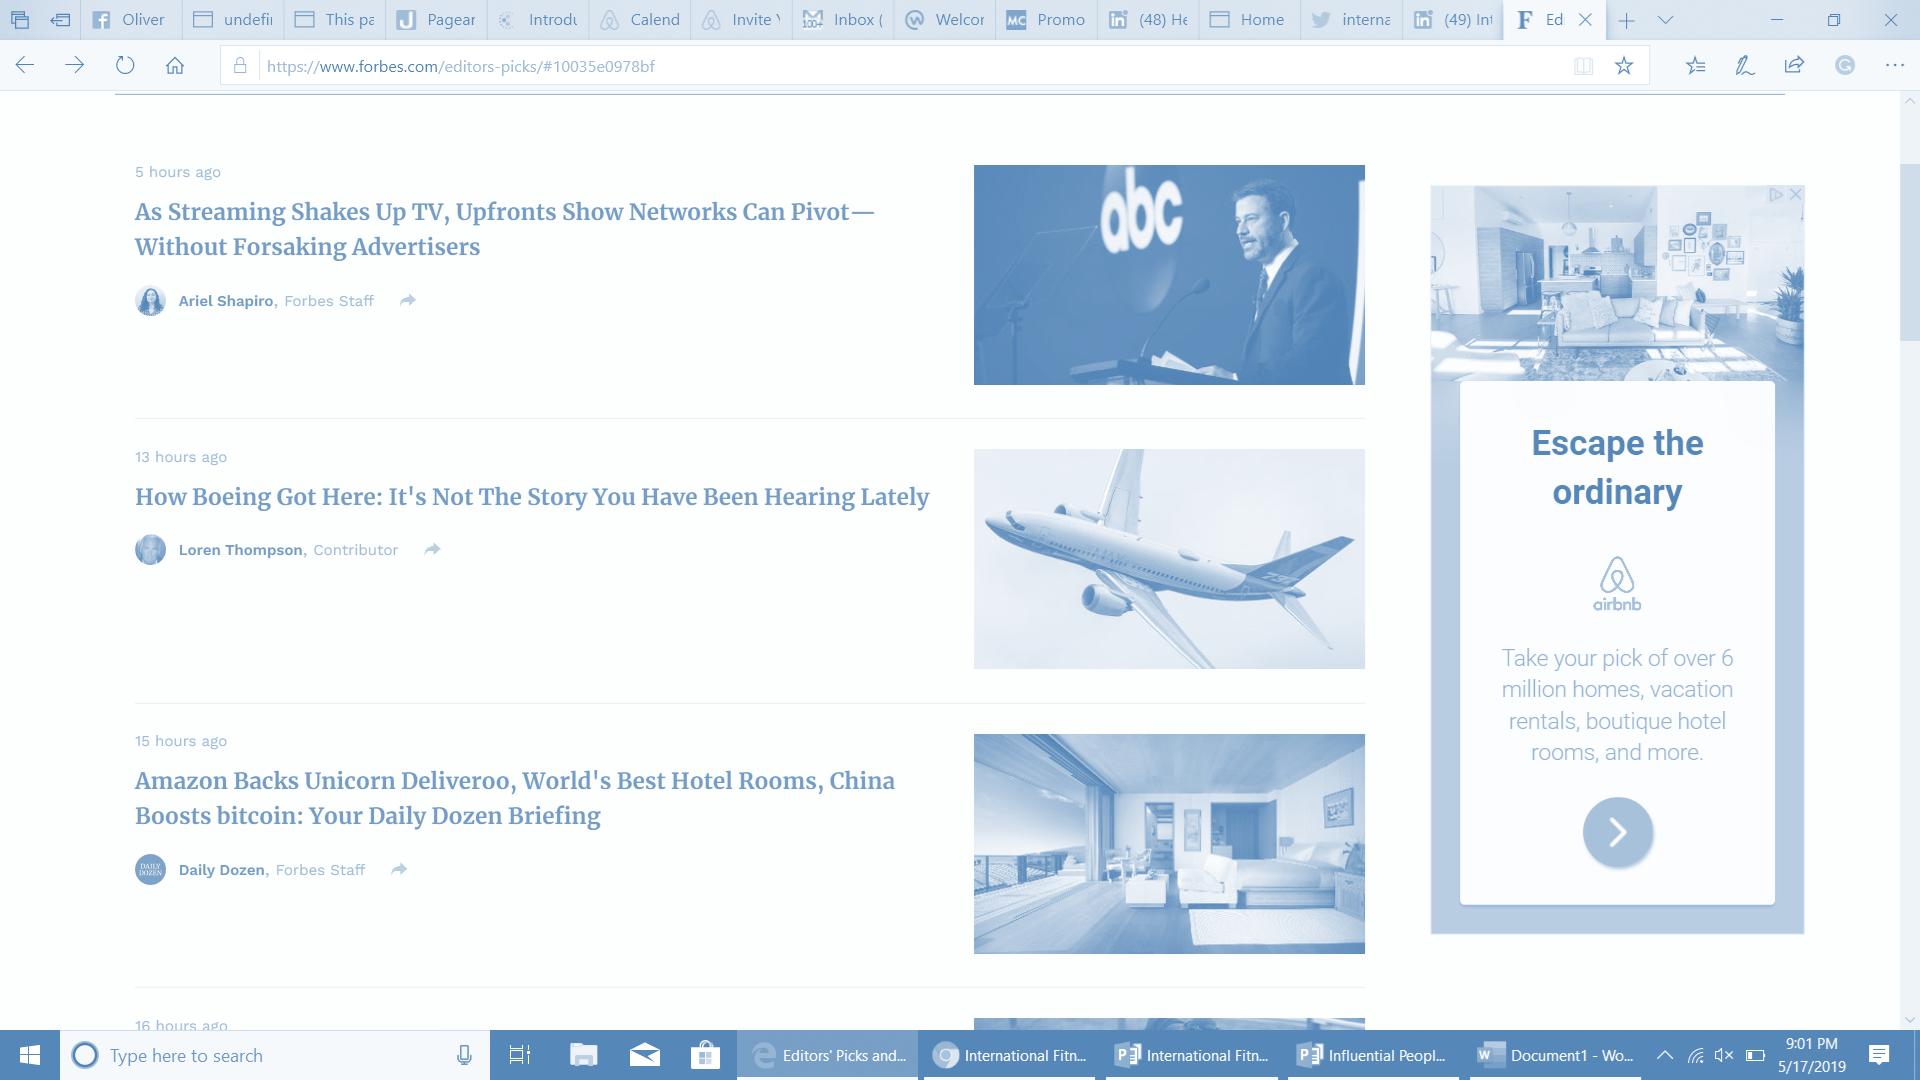This screenshot has width=1920, height=1080.
Task: Add this page to favorites with the star
Action: 1624,66
